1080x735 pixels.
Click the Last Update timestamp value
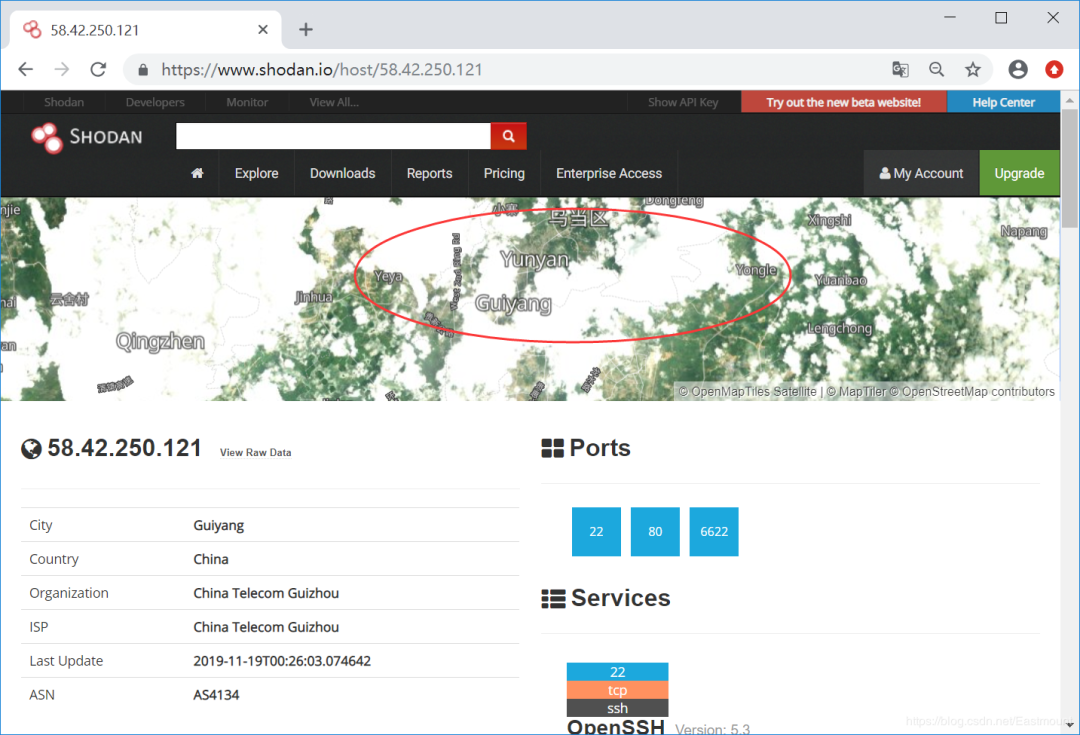tap(282, 661)
